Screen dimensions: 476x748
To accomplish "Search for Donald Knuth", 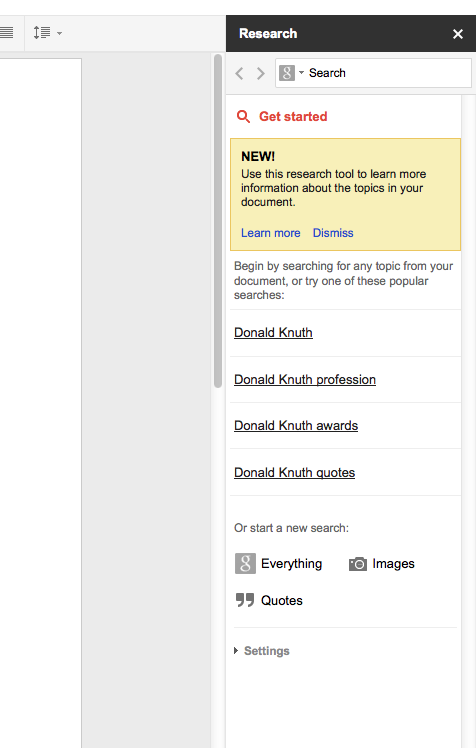I will coord(273,332).
